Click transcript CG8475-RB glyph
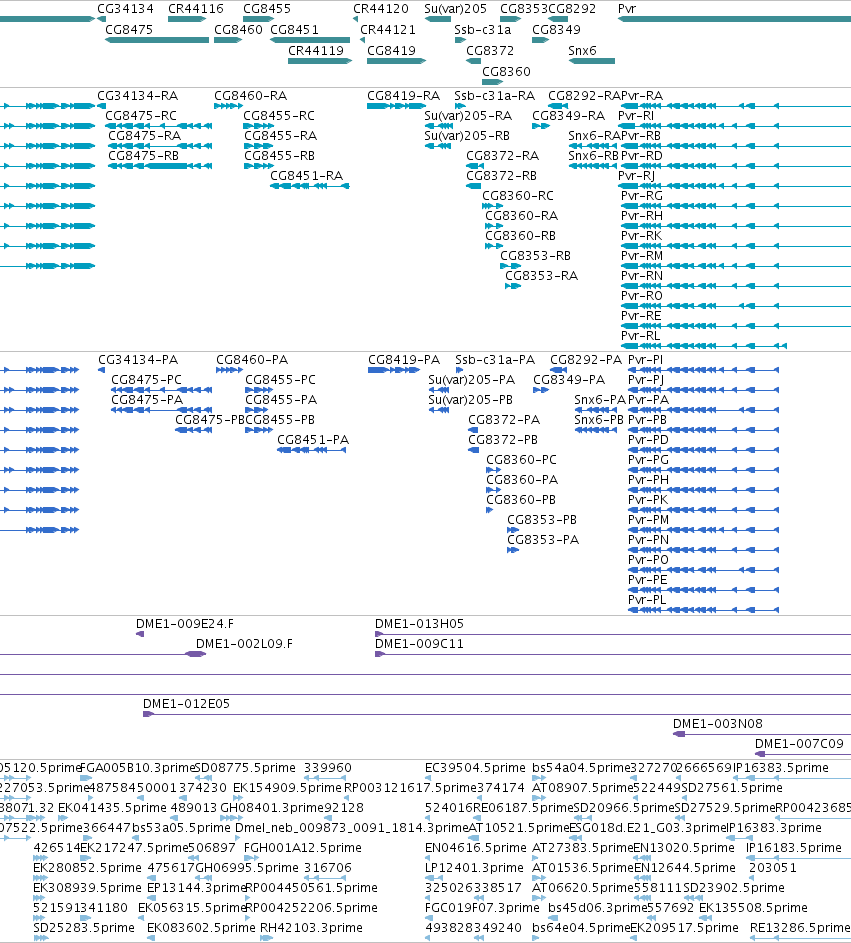Viewport: 851px width, 943px height. coord(160,166)
